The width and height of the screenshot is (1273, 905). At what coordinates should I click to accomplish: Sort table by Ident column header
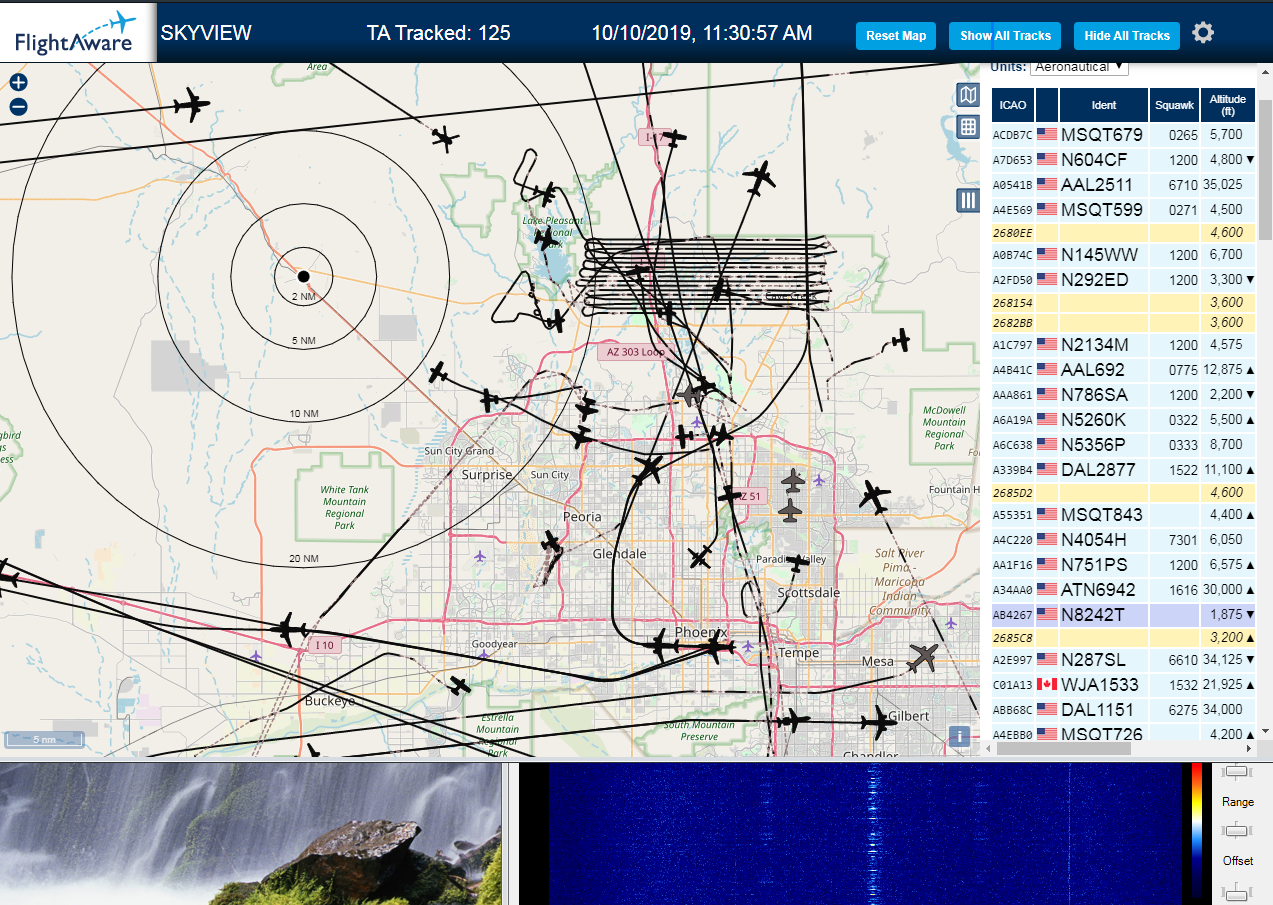click(x=1104, y=105)
